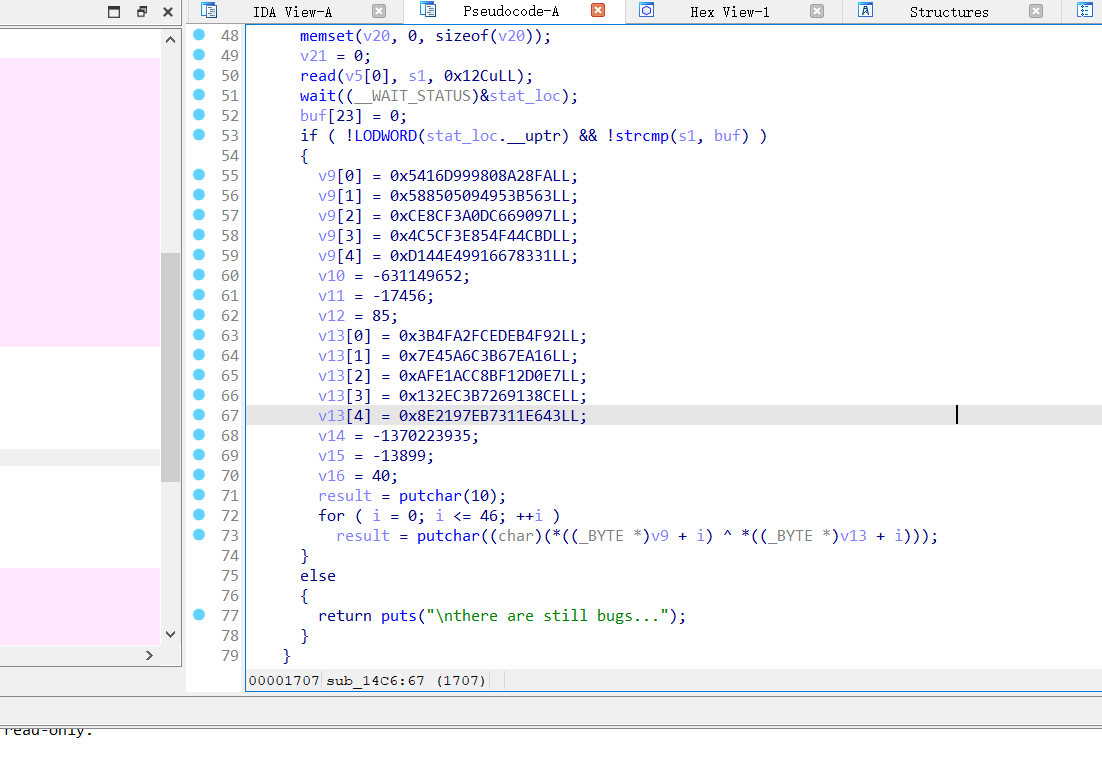Image resolution: width=1102 pixels, height=760 pixels.
Task: Switch to the IDA View-A tab
Action: pos(292,12)
